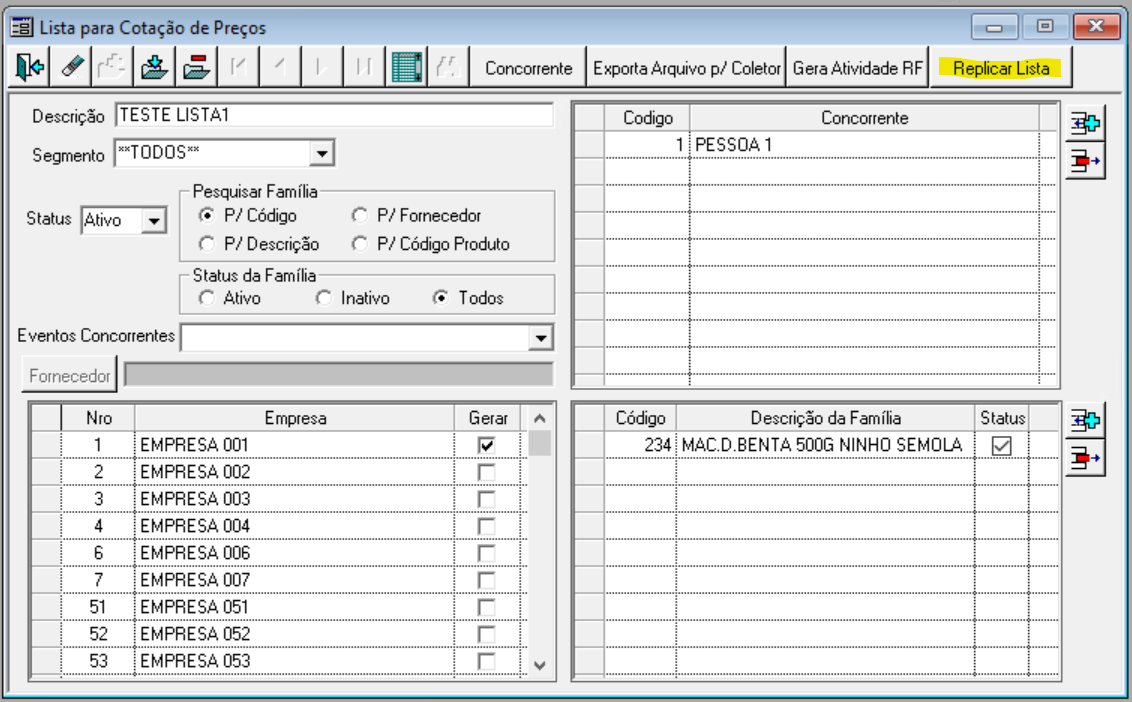The width and height of the screenshot is (1132, 702).
Task: Remove concorrente with the red arrow icon
Action: (1085, 160)
